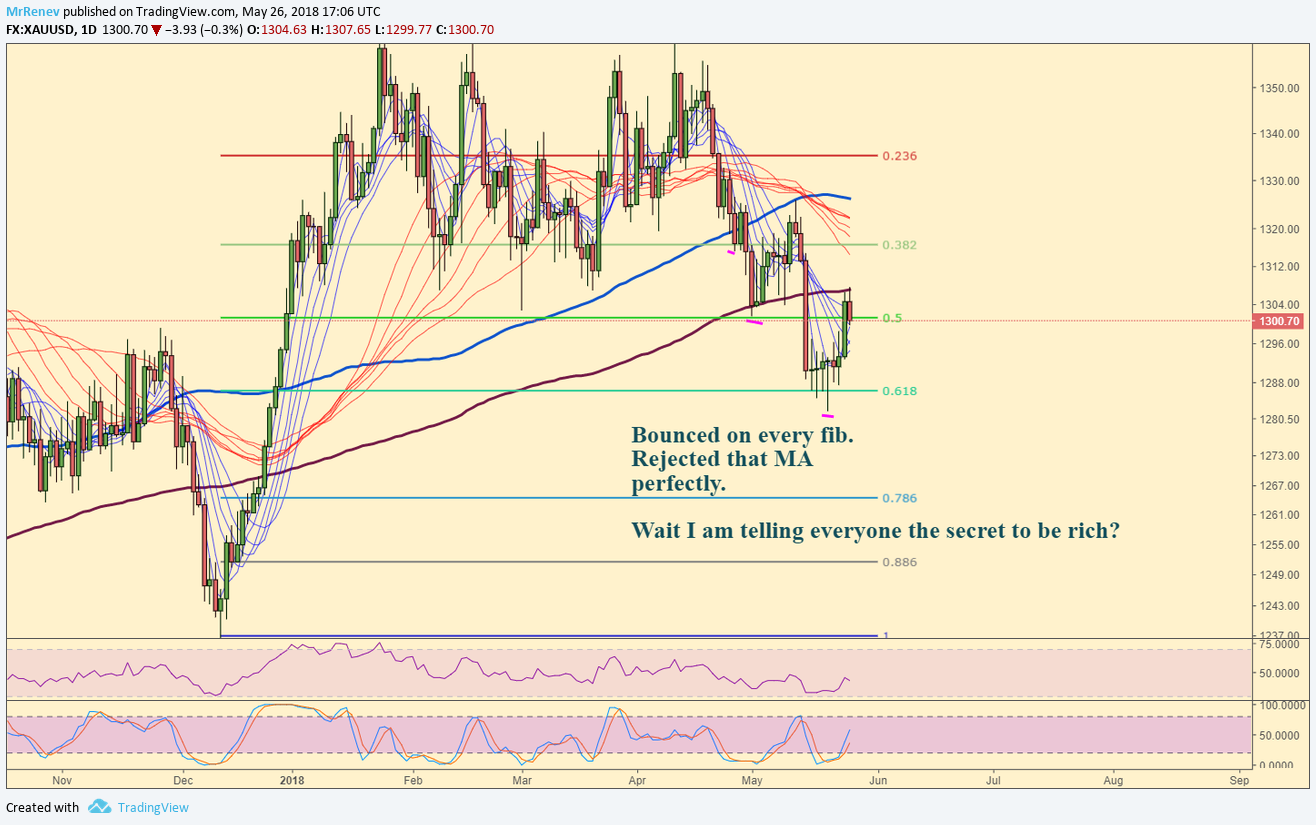
Task: Click the RSI 75.0000 scale label
Action: [x=1279, y=645]
